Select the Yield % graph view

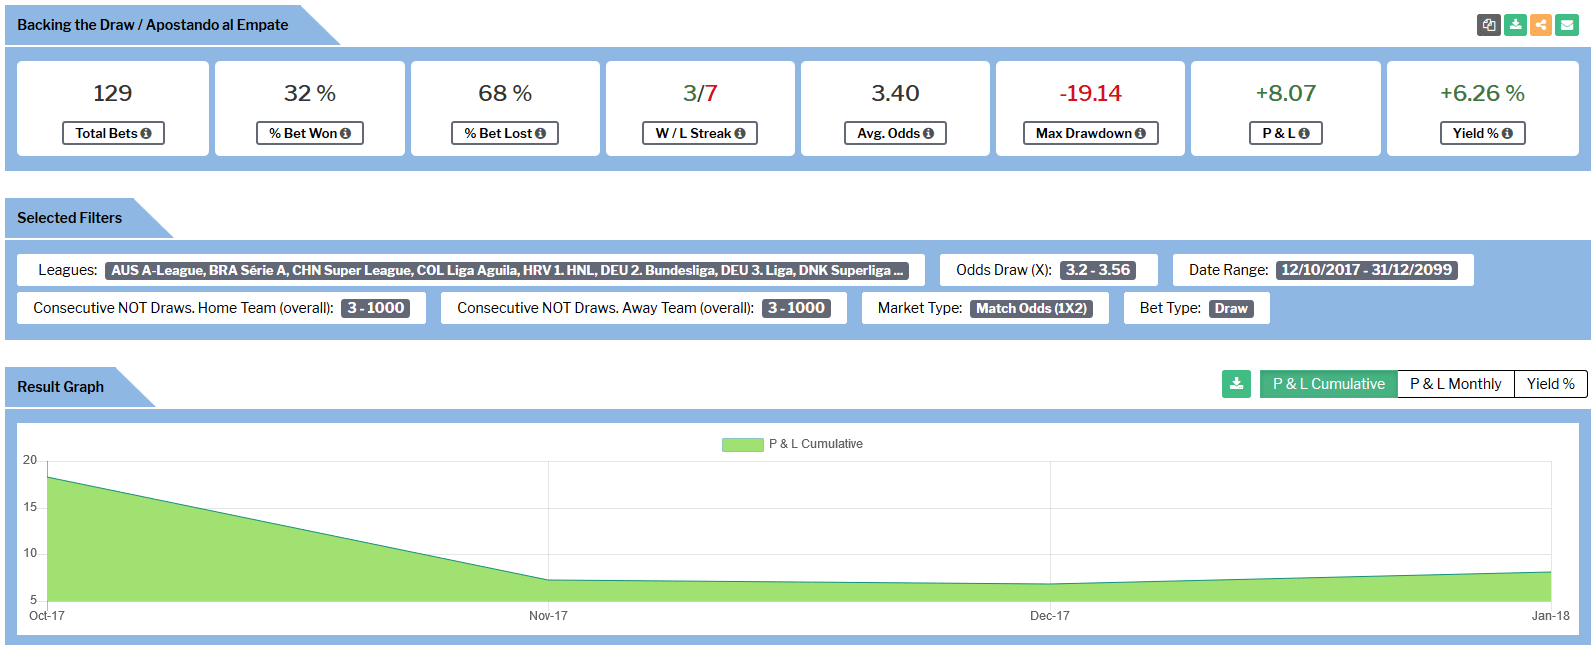[x=1550, y=384]
